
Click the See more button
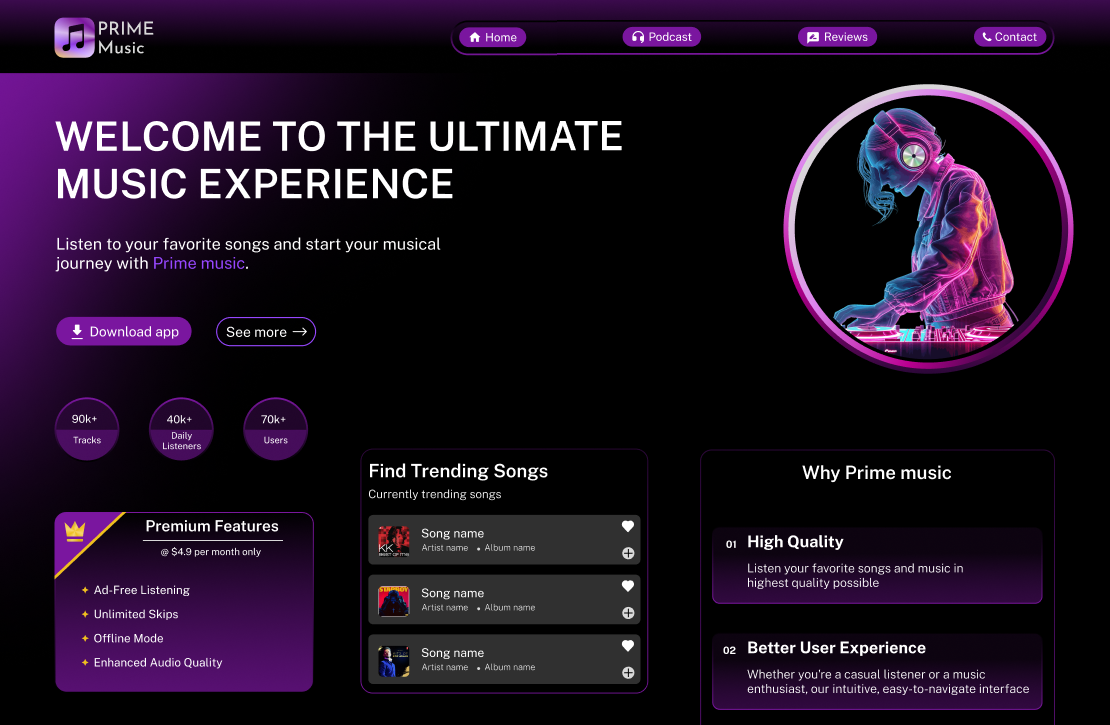(x=265, y=331)
